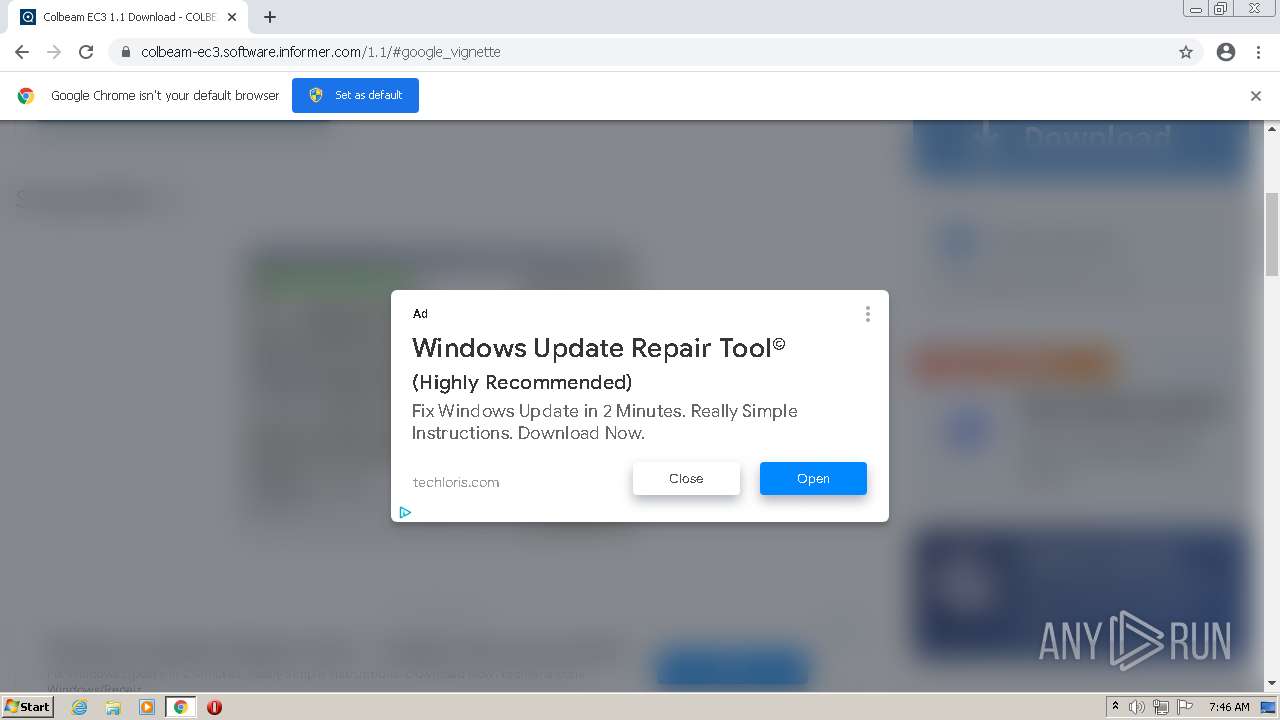Click the scrollbar down arrow
Image resolution: width=1280 pixels, height=720 pixels.
tap(1272, 684)
